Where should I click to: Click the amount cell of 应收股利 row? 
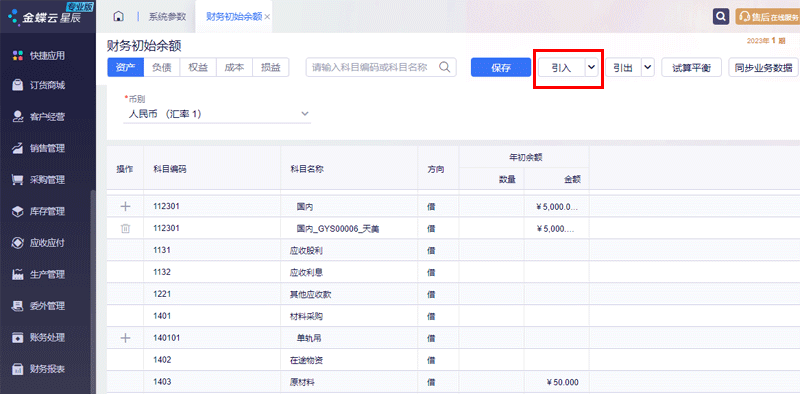point(557,251)
